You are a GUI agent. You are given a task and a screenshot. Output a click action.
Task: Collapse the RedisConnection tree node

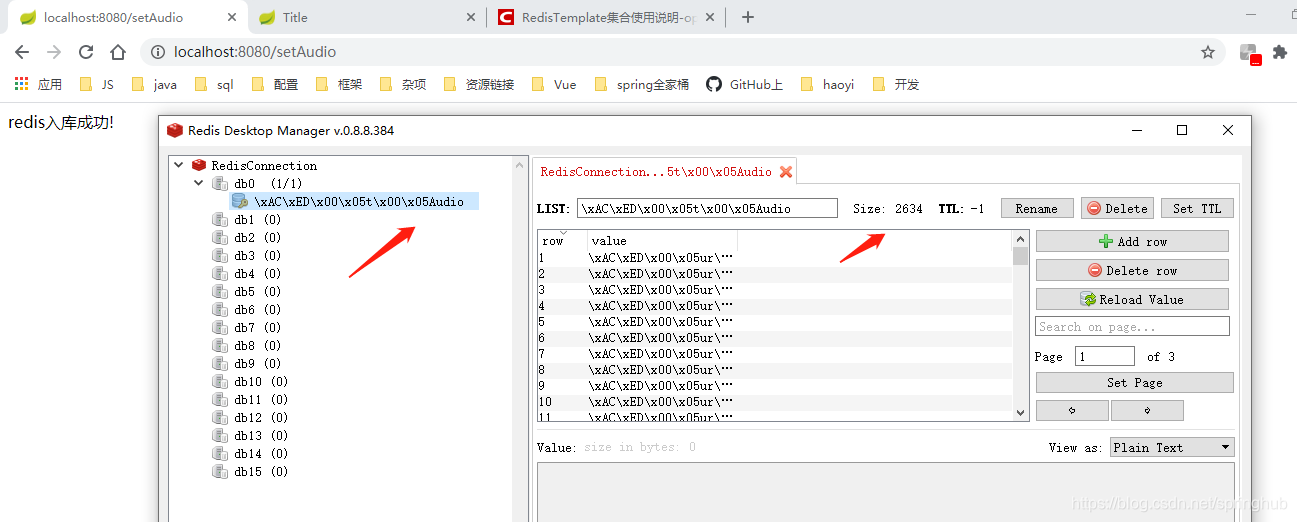(178, 166)
